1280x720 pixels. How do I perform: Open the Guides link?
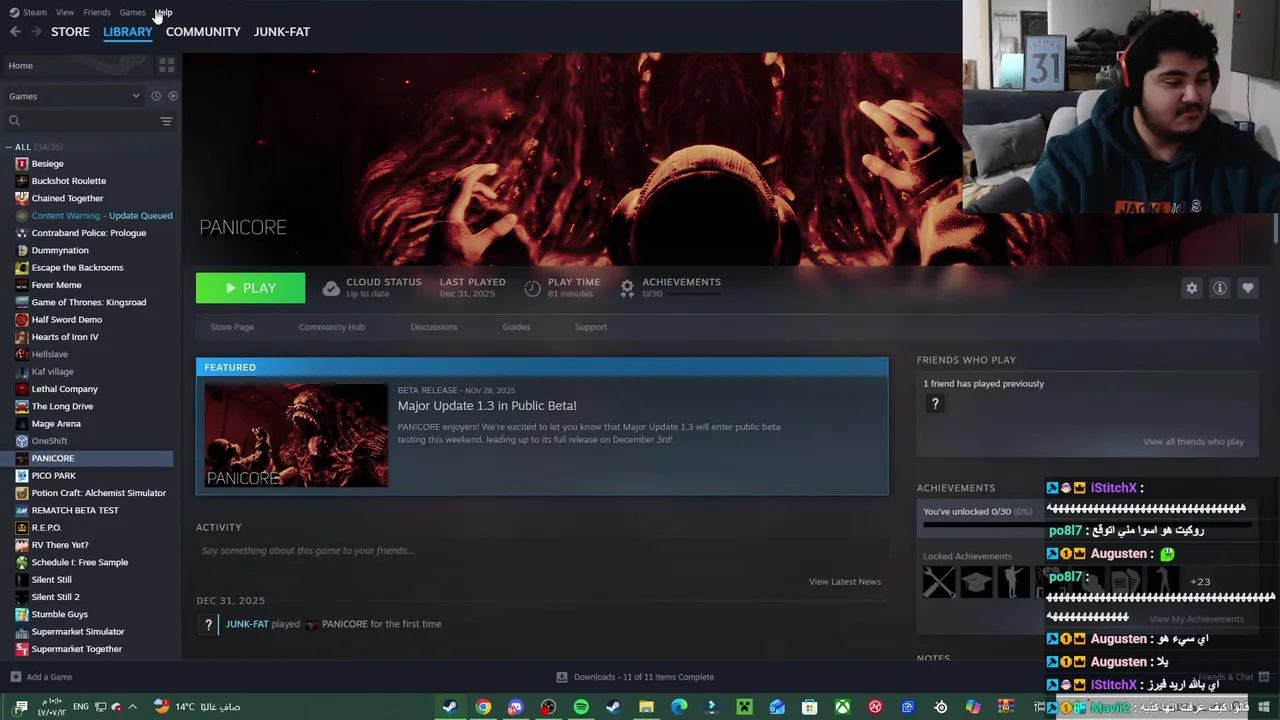(516, 327)
